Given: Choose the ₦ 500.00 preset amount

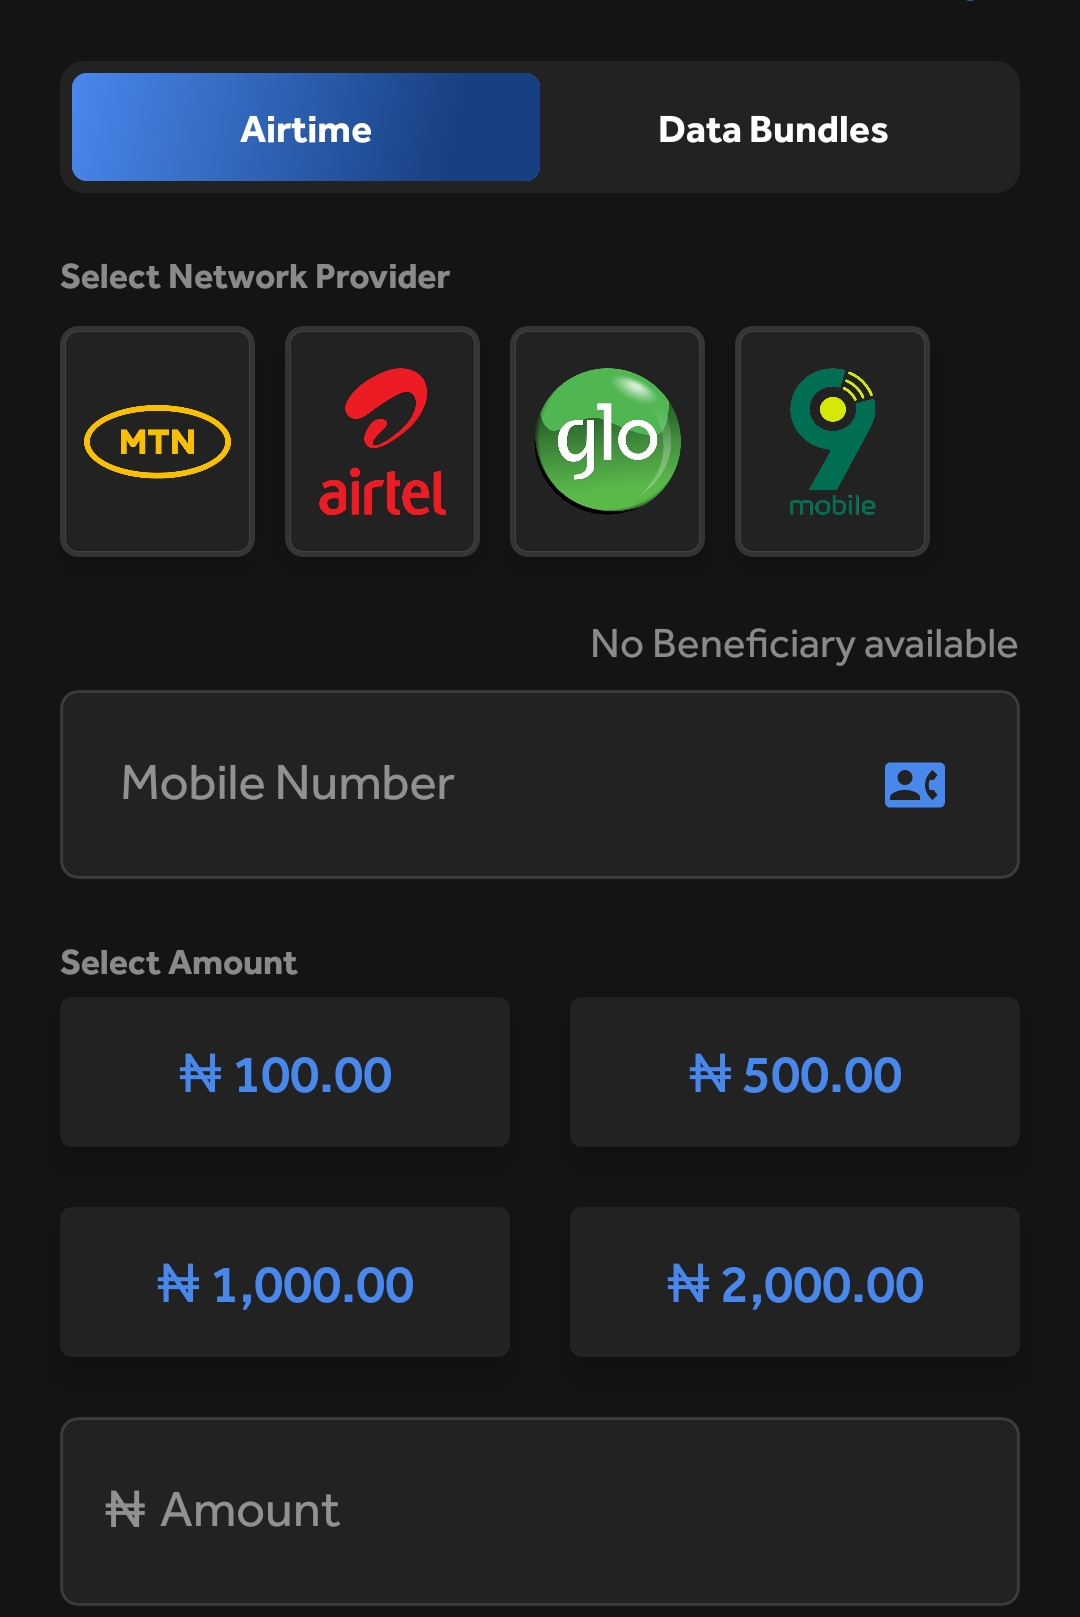Looking at the screenshot, I should (795, 1072).
